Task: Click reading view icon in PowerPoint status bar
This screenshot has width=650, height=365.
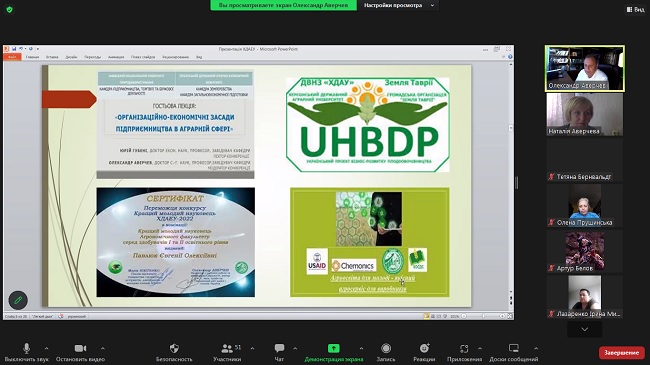Action: (439, 316)
